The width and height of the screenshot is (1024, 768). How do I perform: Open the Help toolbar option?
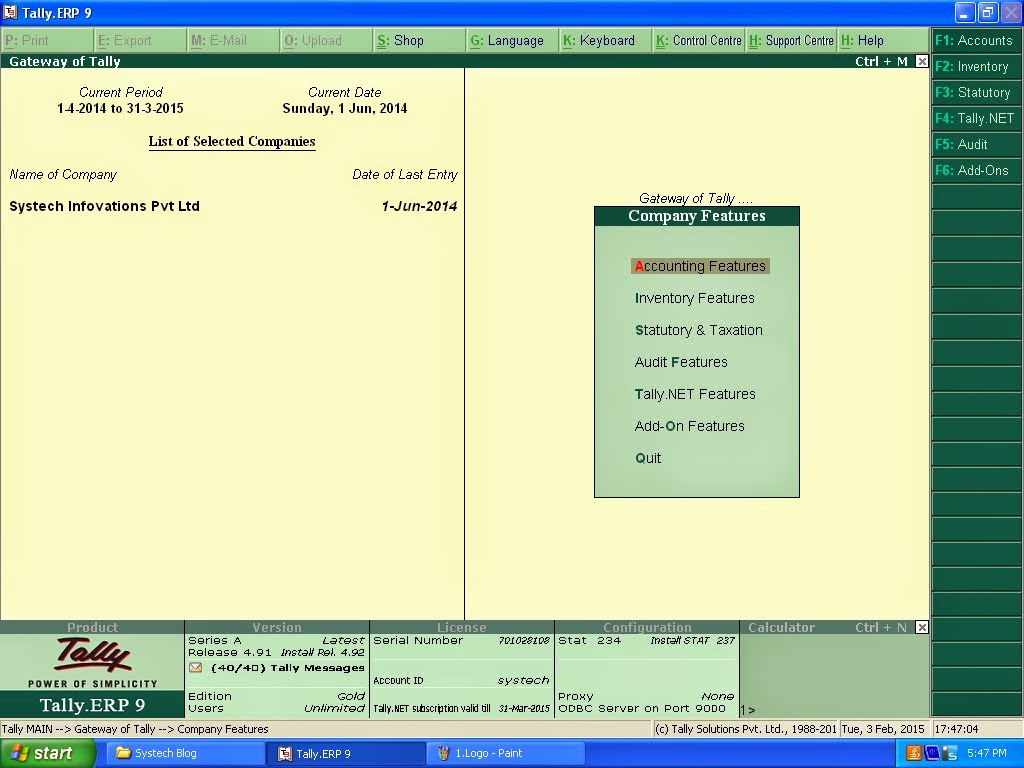(883, 40)
